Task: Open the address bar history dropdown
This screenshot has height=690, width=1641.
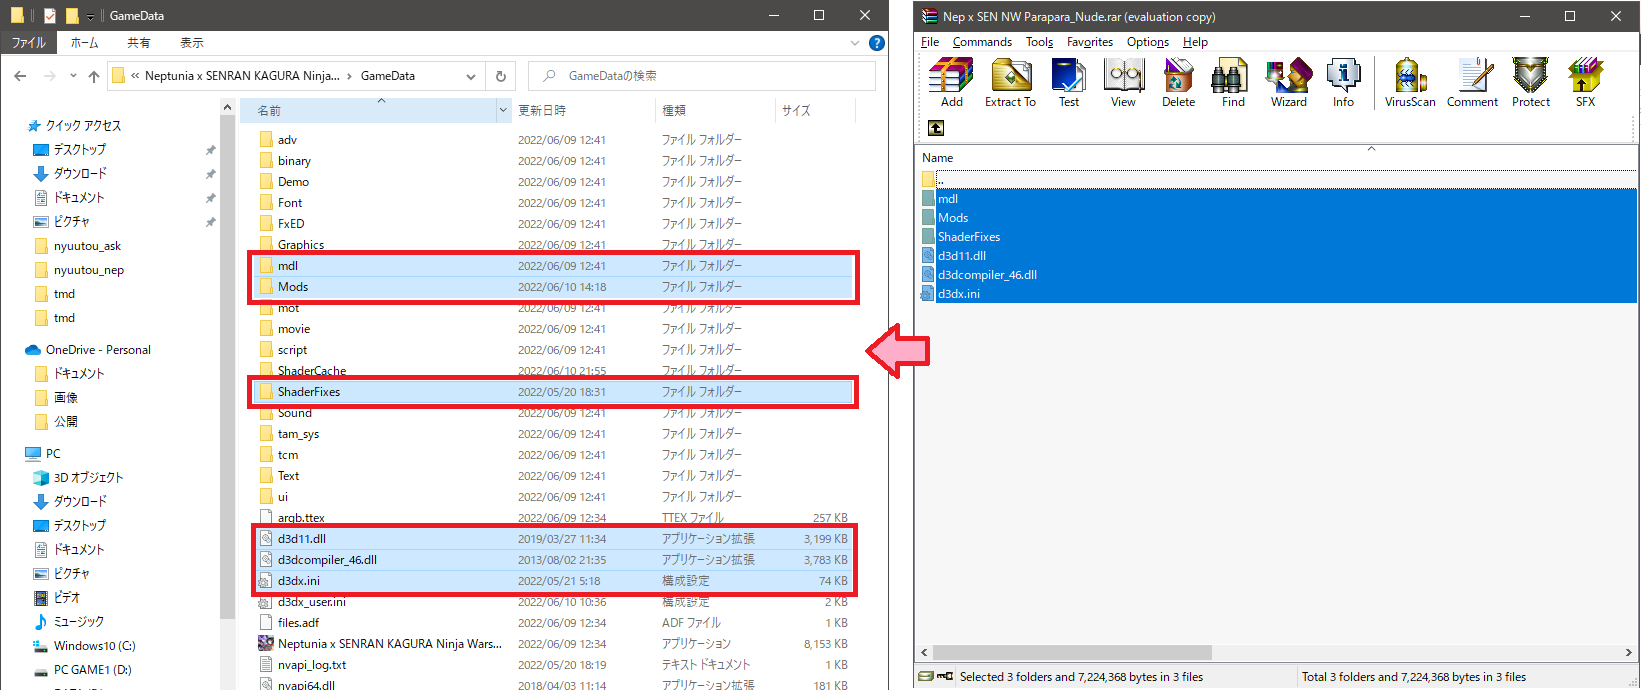Action: [x=471, y=76]
